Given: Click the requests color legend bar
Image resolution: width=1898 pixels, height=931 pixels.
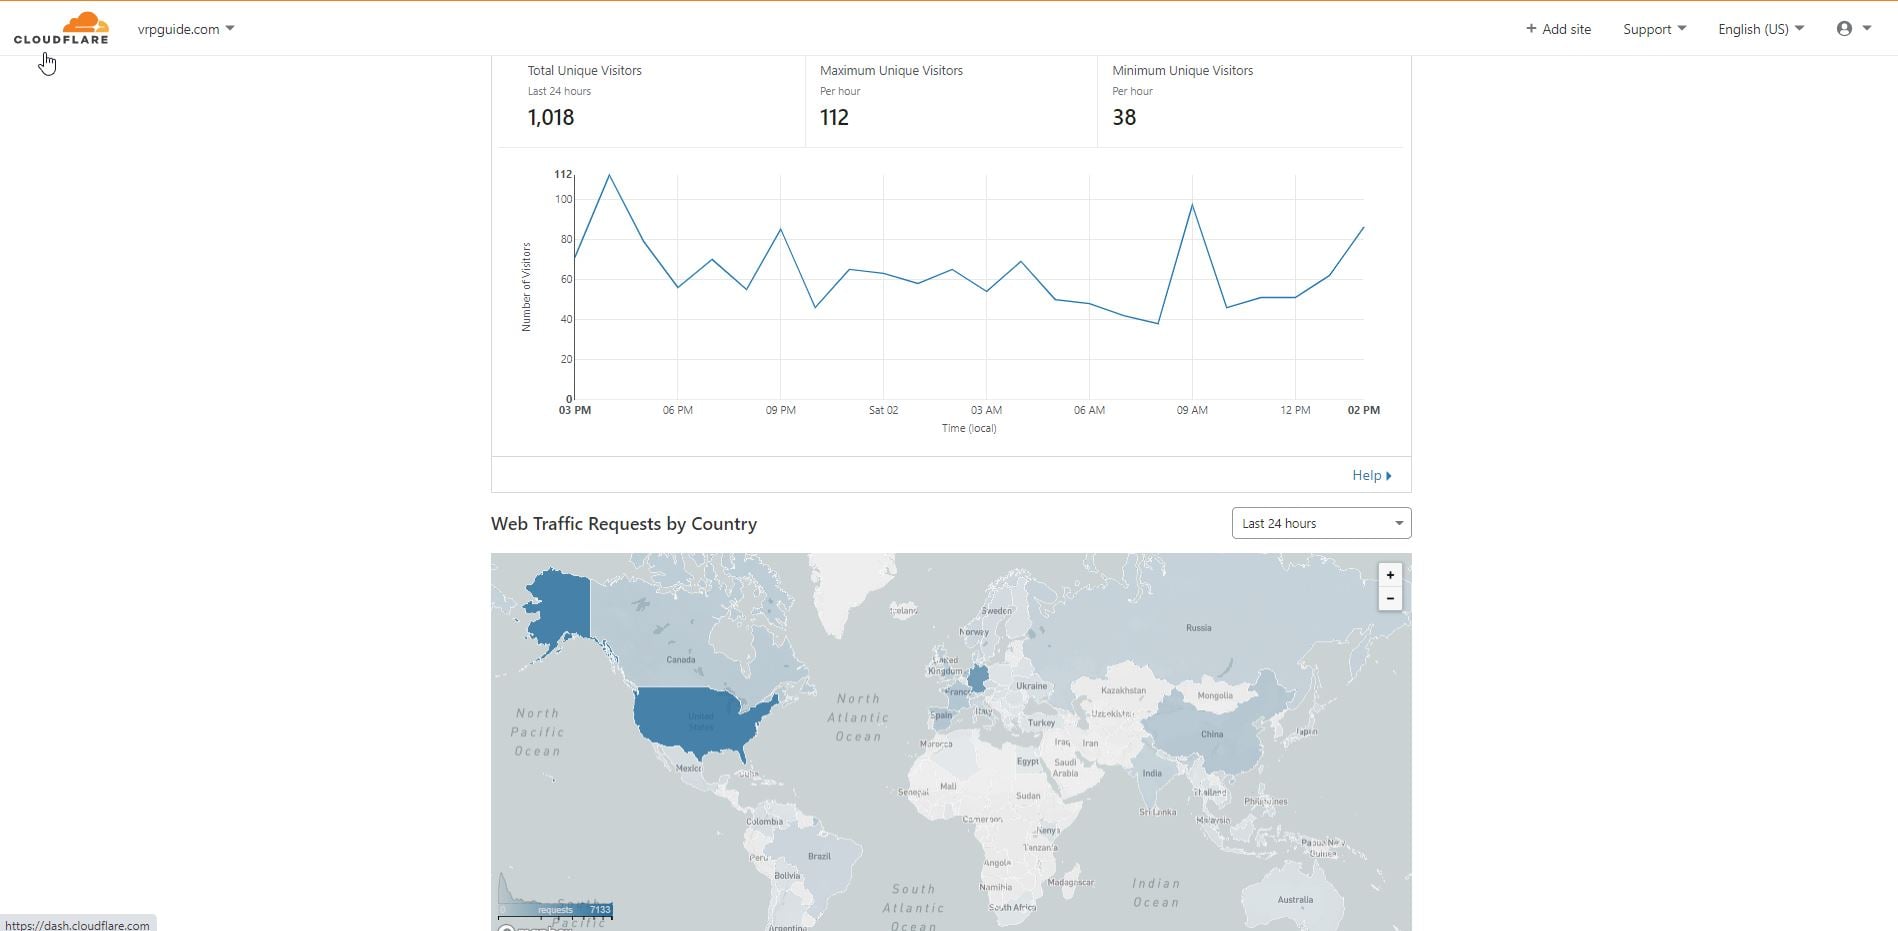Looking at the screenshot, I should pyautogui.click(x=556, y=909).
